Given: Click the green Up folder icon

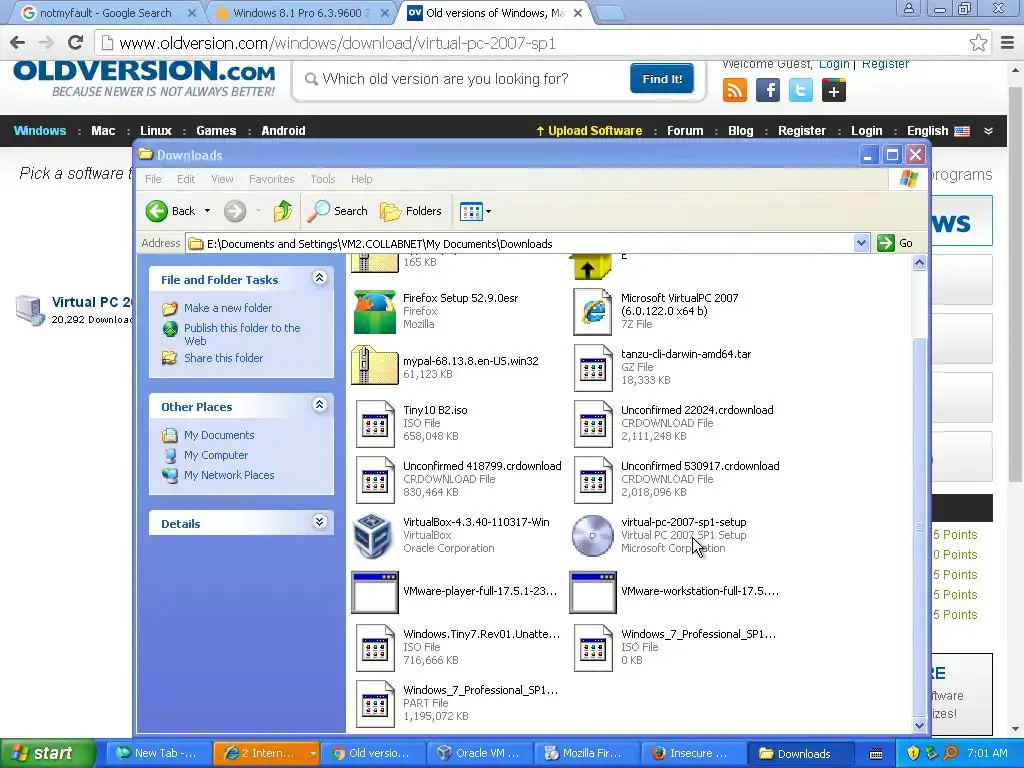Looking at the screenshot, I should (283, 211).
